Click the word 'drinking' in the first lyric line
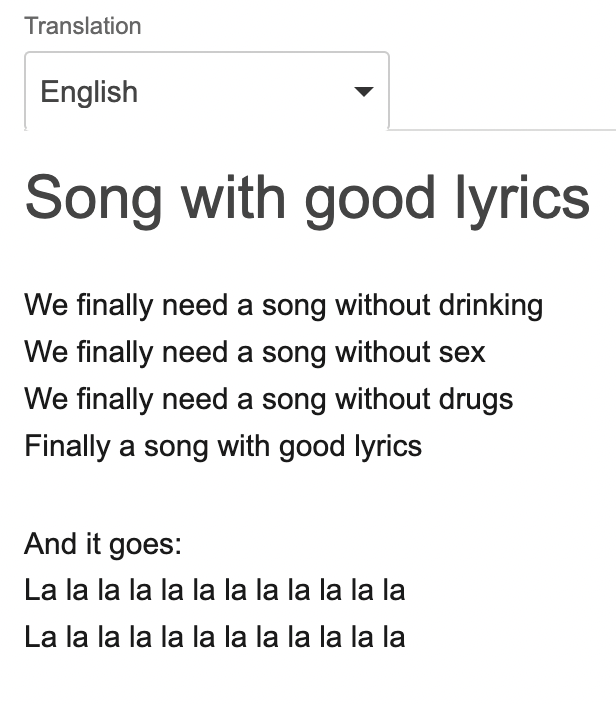 491,304
